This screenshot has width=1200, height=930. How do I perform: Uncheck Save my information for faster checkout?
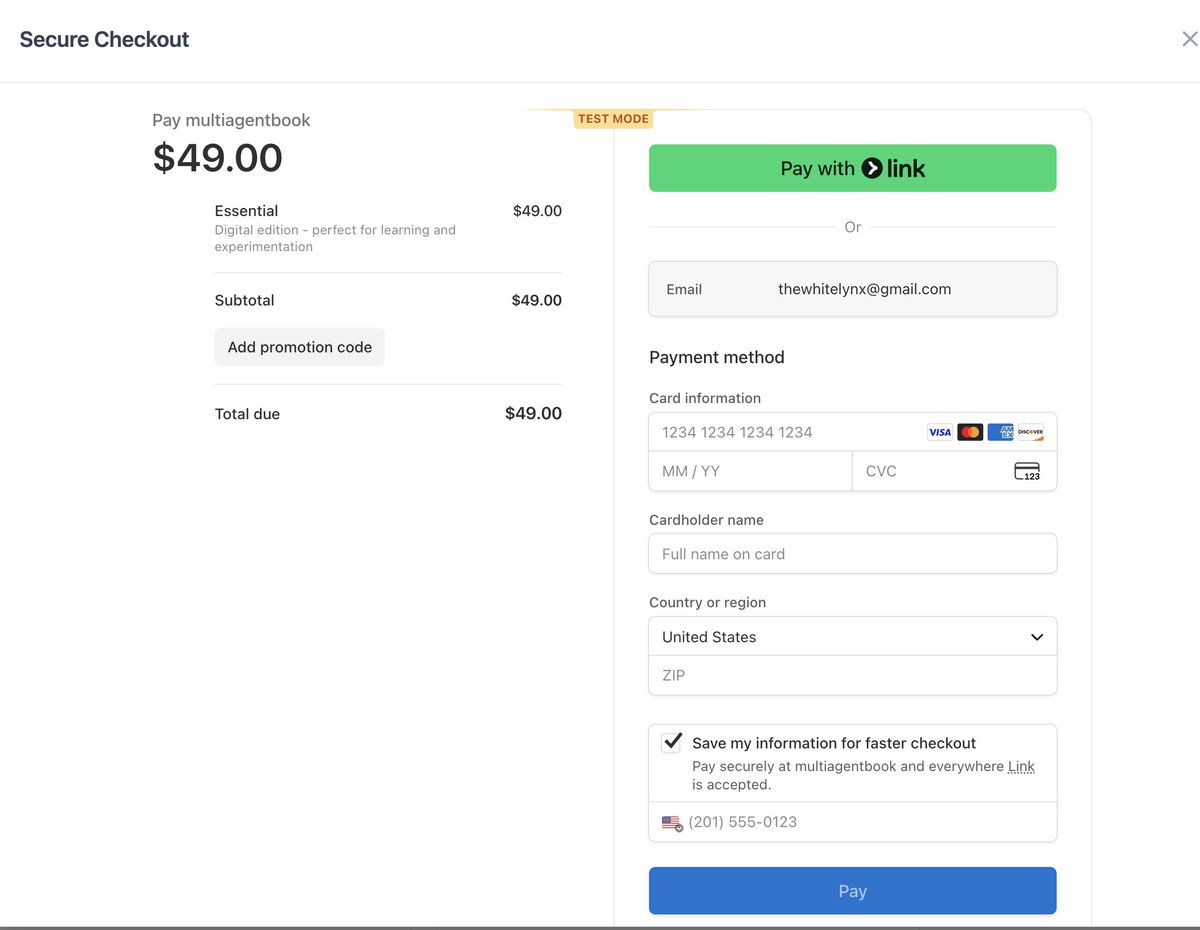pyautogui.click(x=672, y=743)
